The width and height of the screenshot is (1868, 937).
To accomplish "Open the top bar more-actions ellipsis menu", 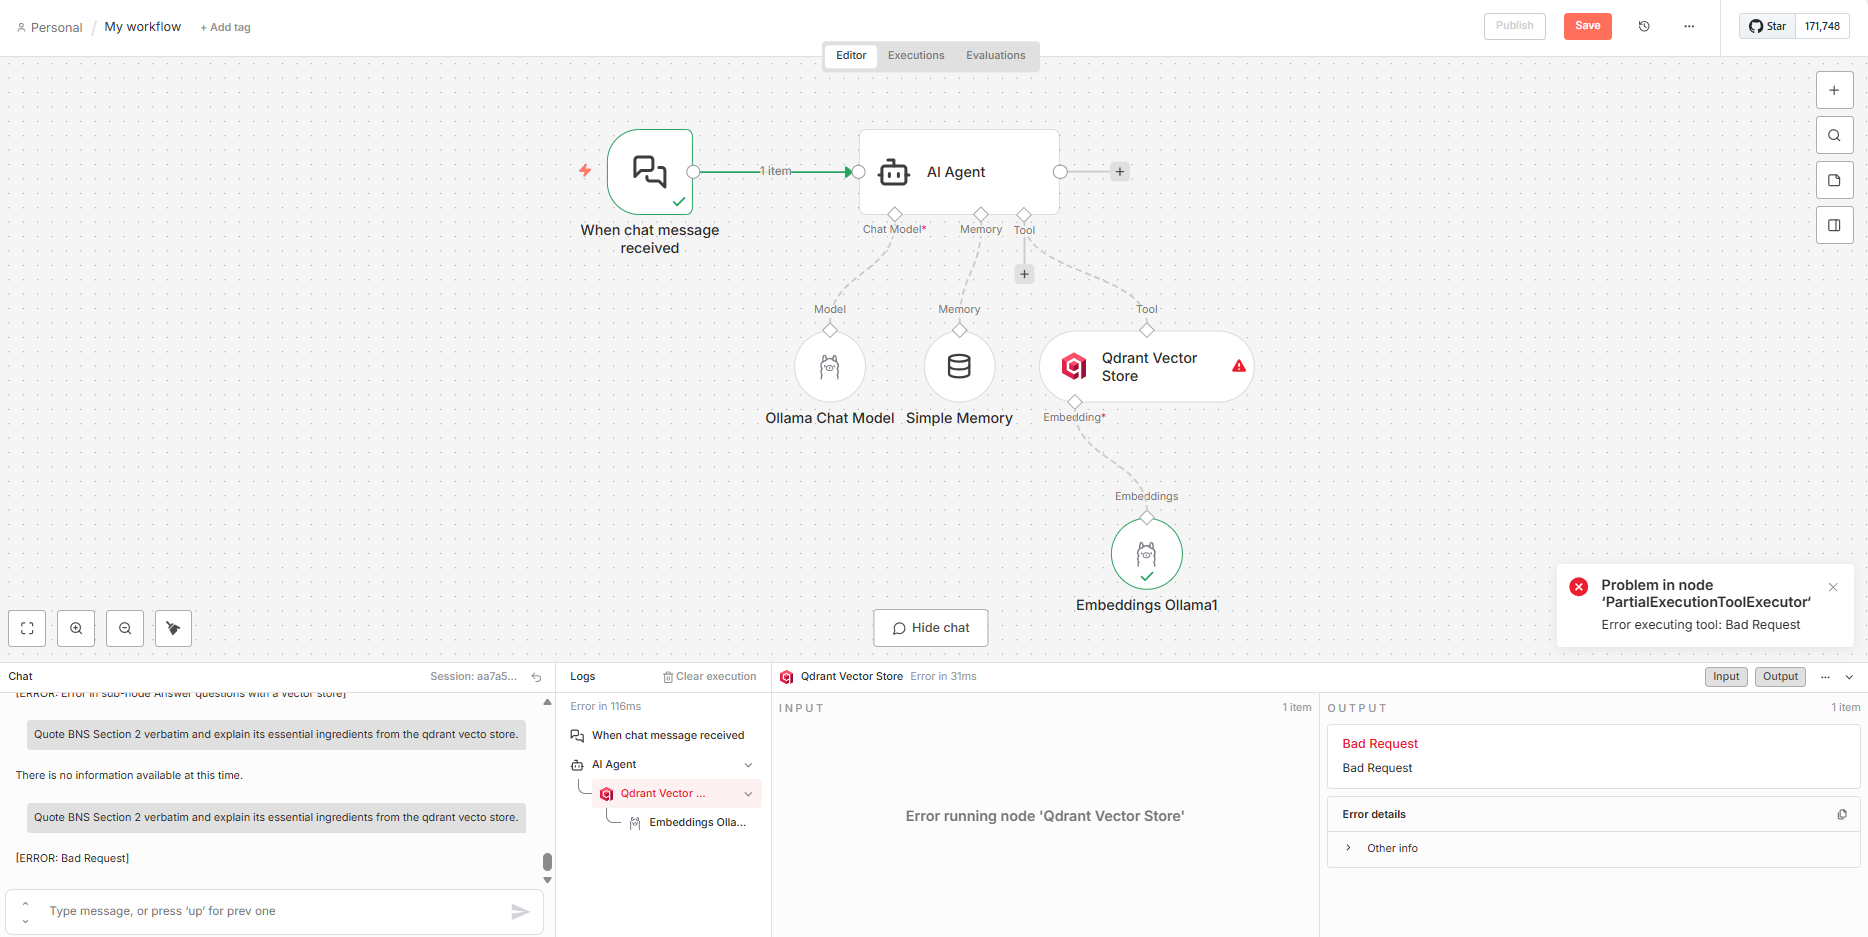I will click(x=1689, y=26).
